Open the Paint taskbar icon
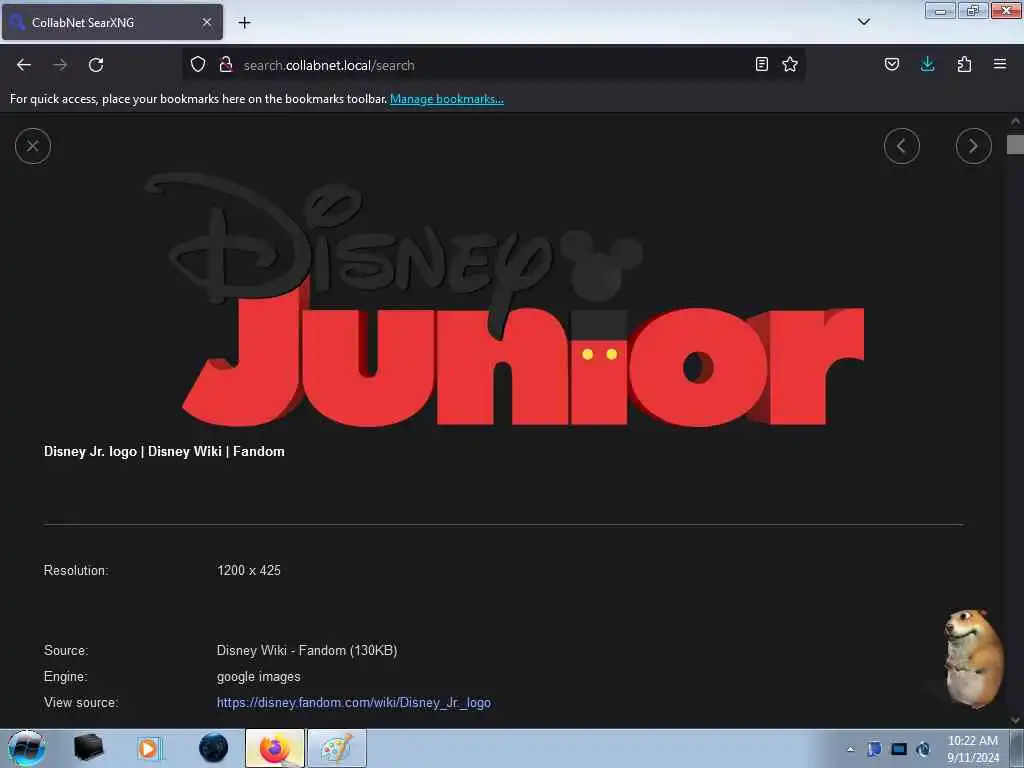1024x768 pixels. point(336,748)
